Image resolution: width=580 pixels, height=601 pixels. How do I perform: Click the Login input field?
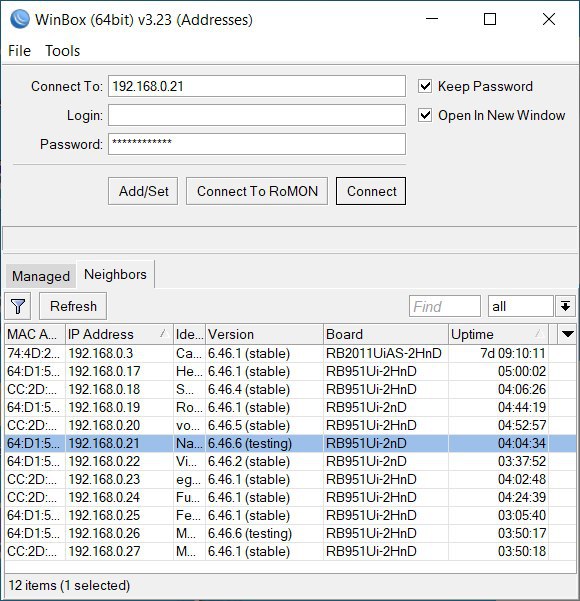257,115
